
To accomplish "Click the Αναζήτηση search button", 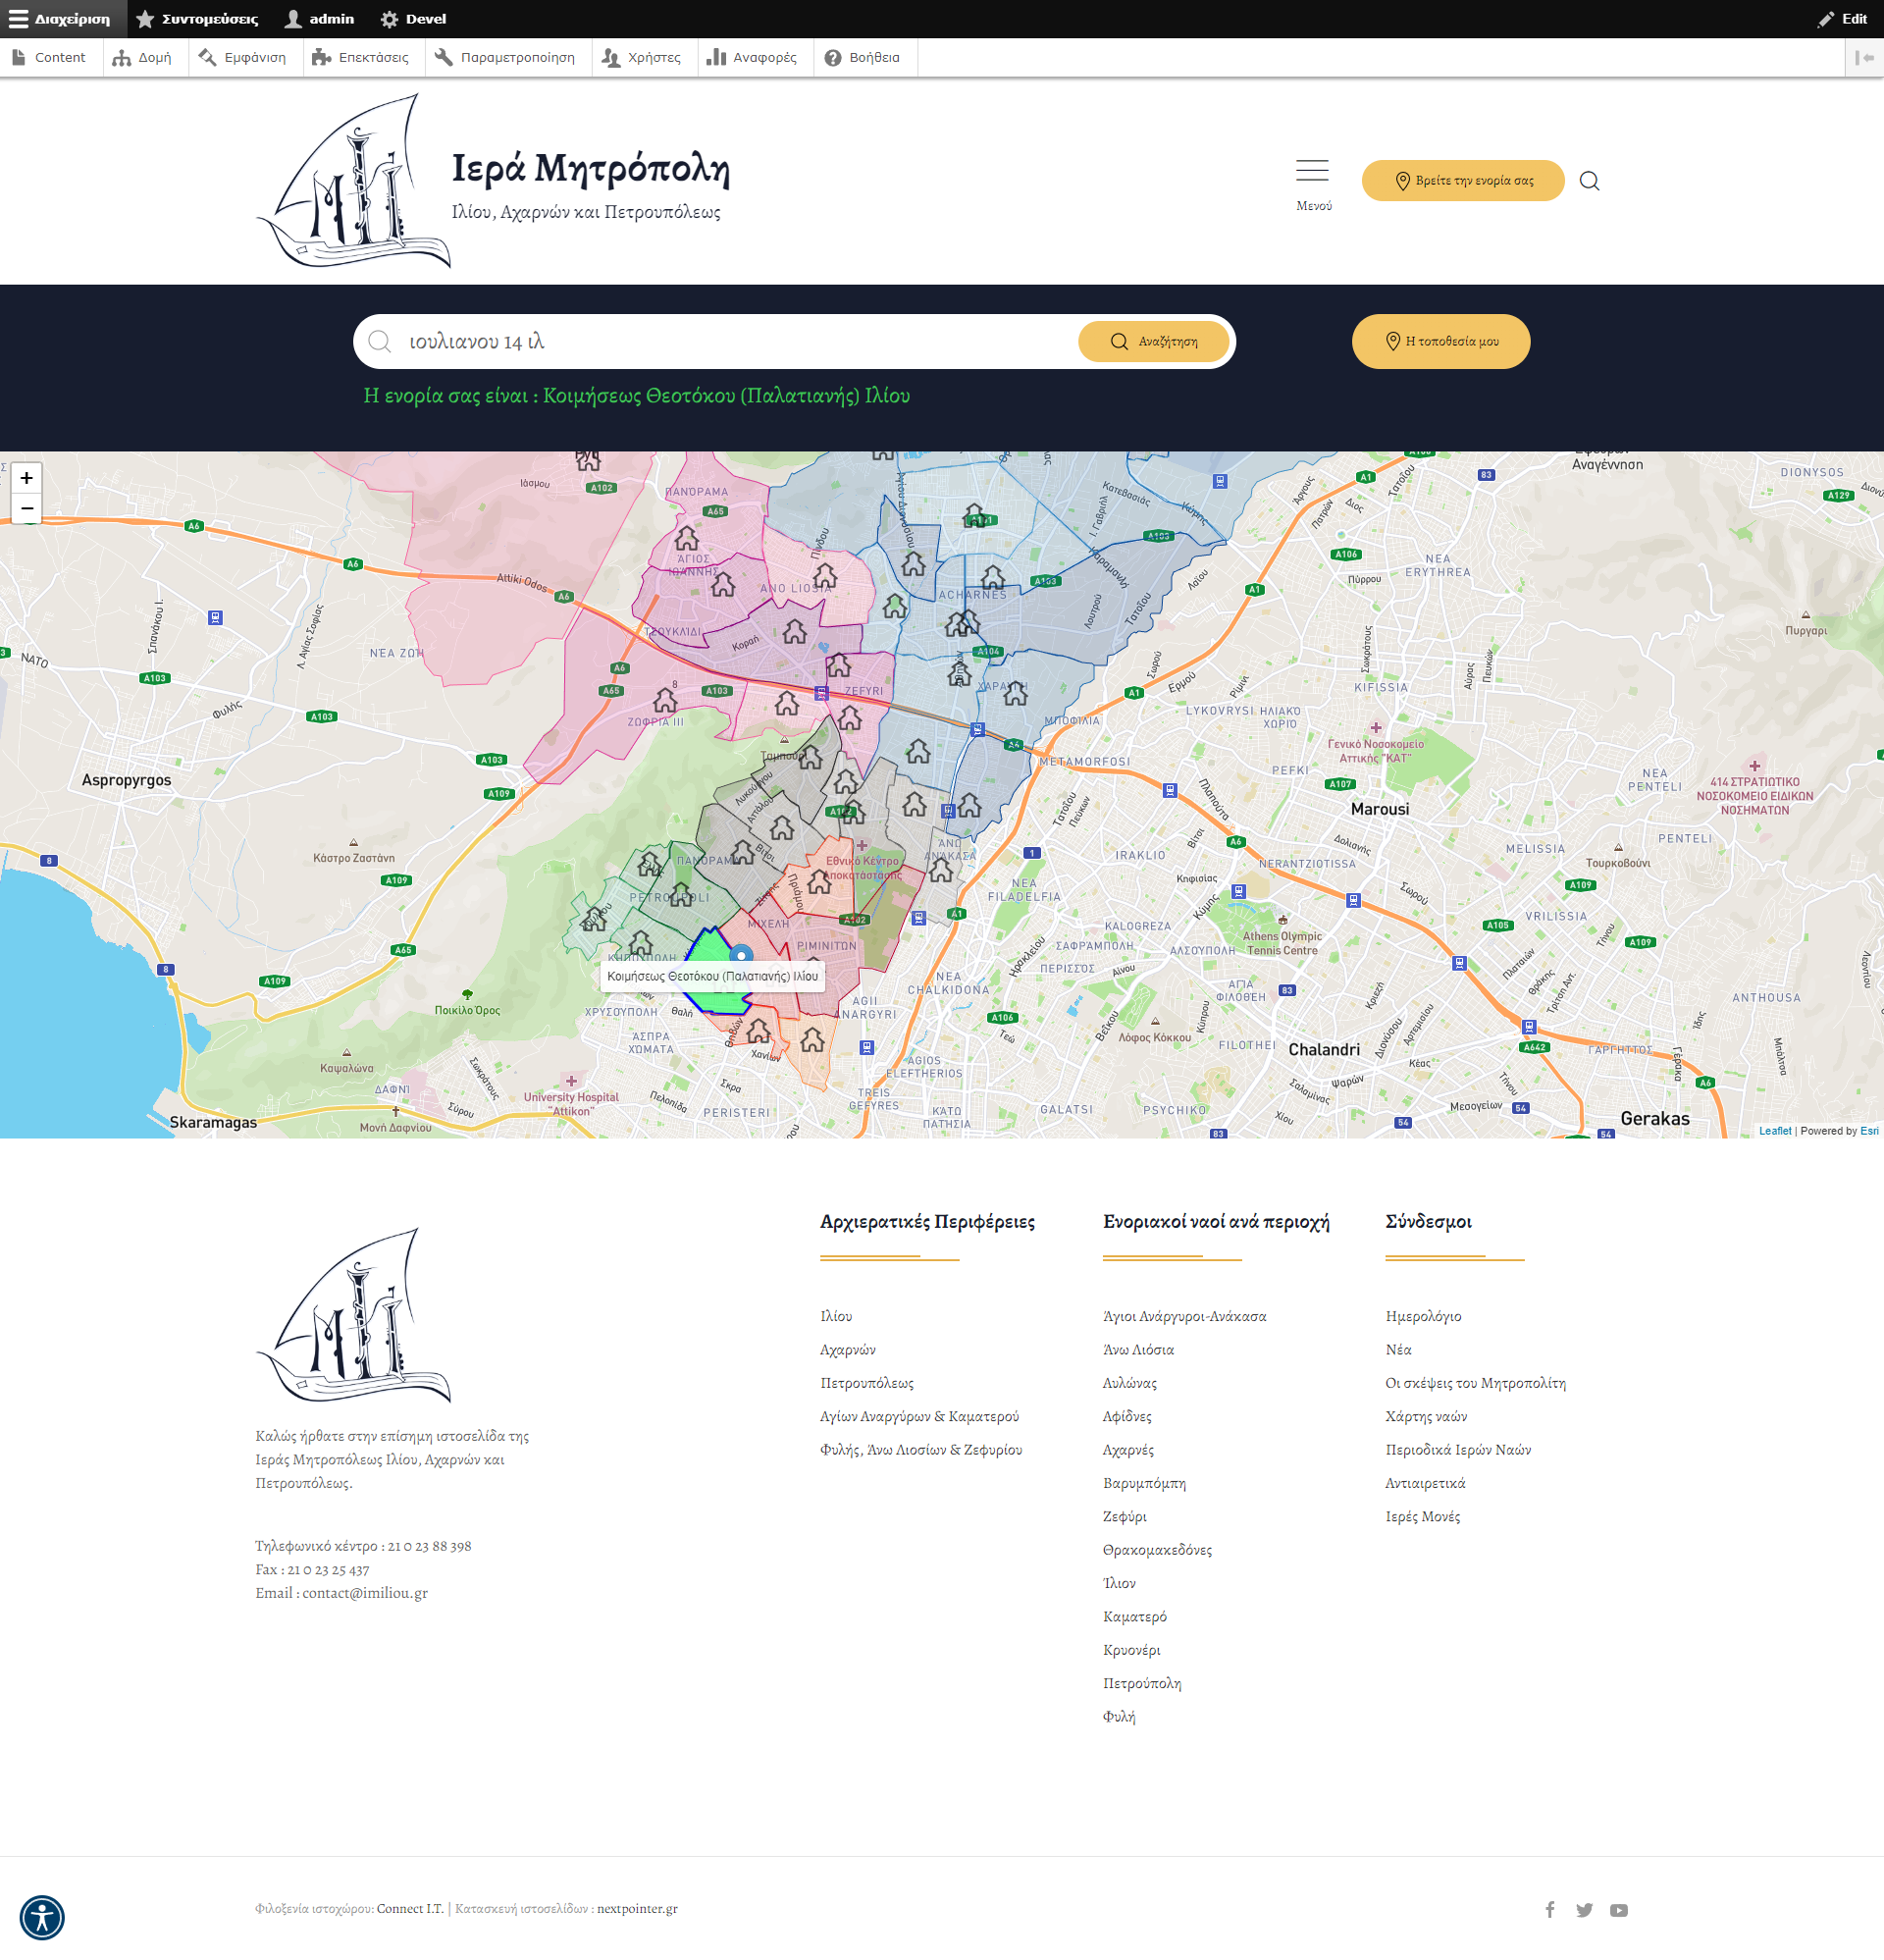I will point(1153,342).
